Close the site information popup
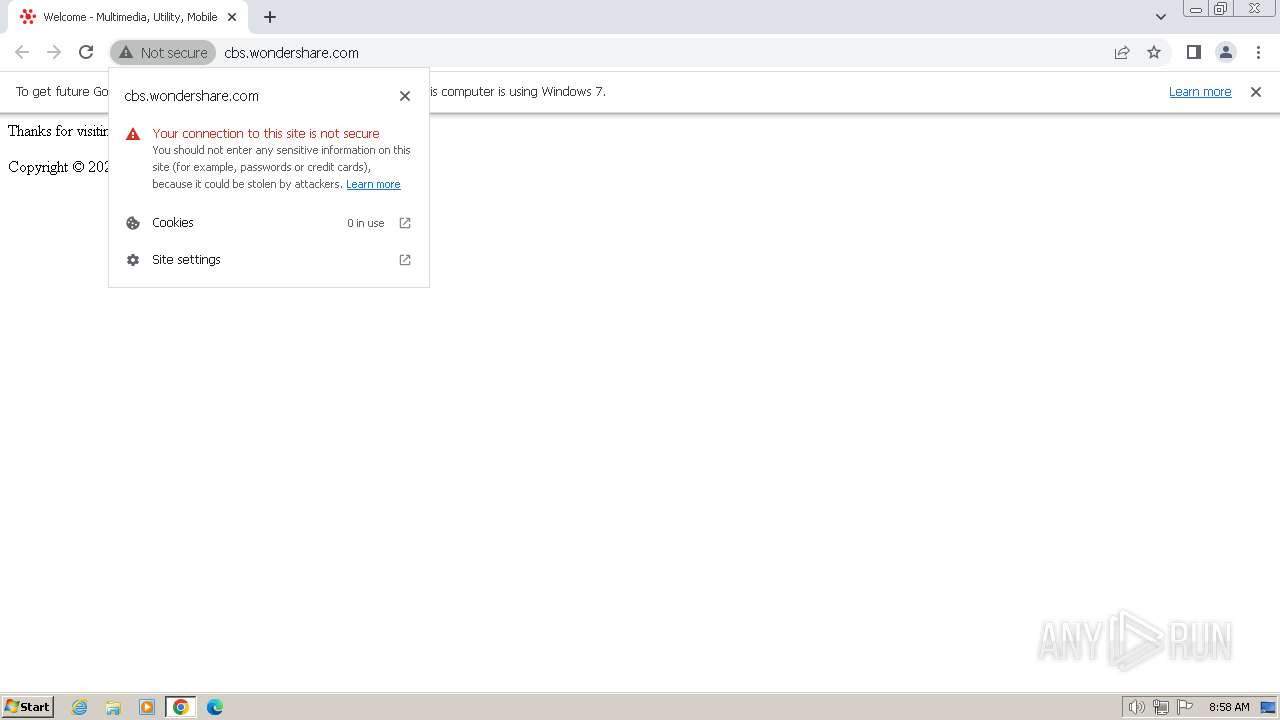 point(405,96)
